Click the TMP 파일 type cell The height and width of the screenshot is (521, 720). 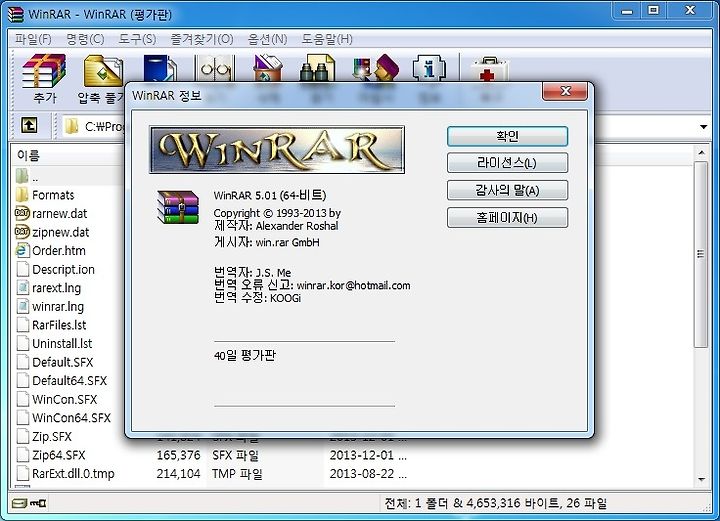coord(237,474)
